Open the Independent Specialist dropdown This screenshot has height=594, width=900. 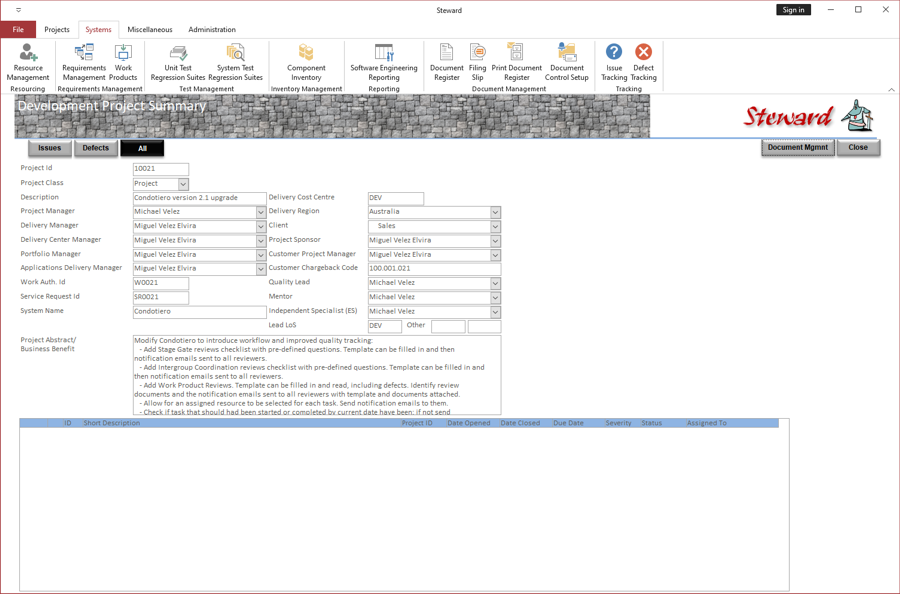pyautogui.click(x=495, y=312)
